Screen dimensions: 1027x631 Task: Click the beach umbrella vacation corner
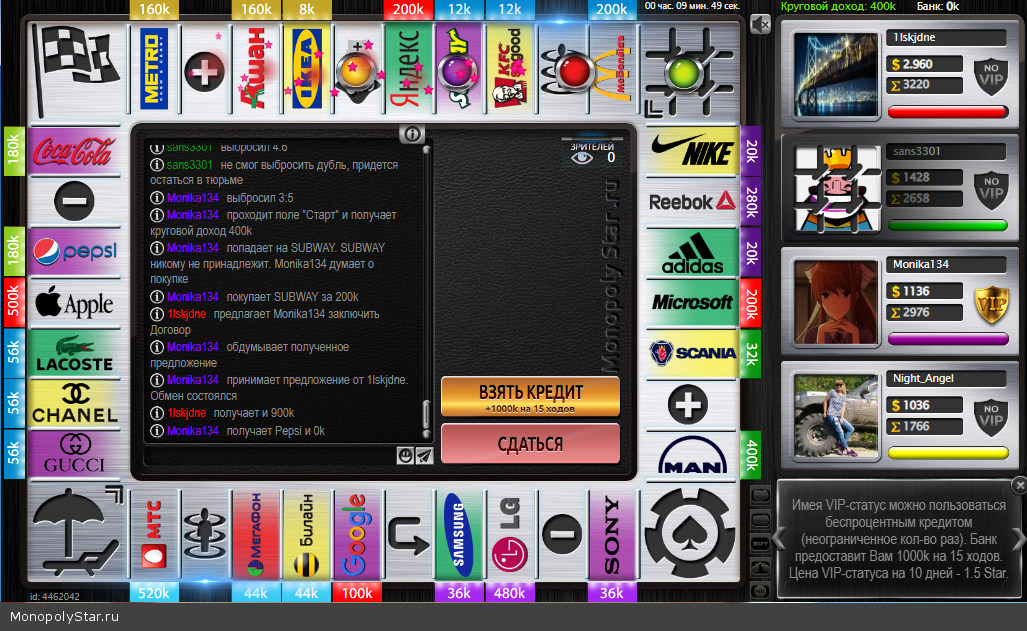[77, 533]
